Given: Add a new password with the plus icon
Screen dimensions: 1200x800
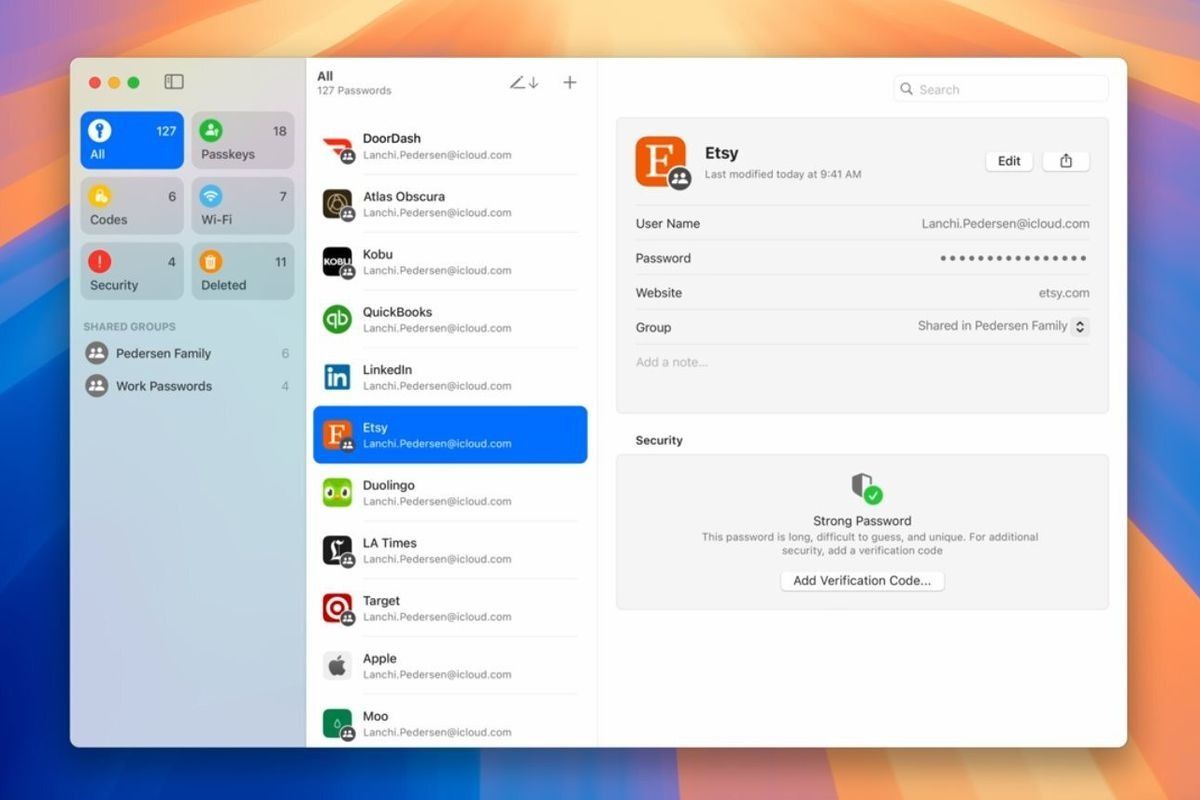Looking at the screenshot, I should pos(569,82).
